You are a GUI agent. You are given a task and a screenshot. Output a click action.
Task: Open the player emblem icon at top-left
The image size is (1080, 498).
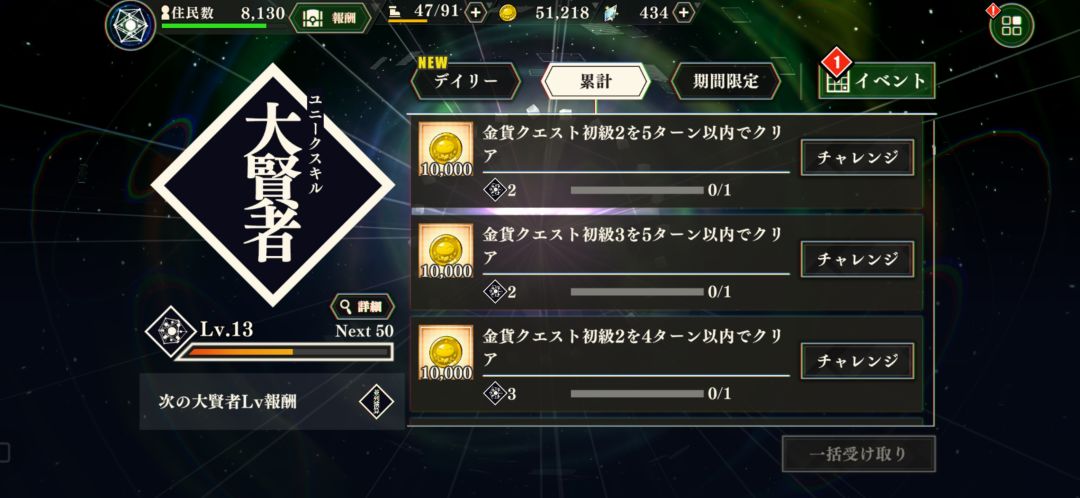[x=130, y=25]
